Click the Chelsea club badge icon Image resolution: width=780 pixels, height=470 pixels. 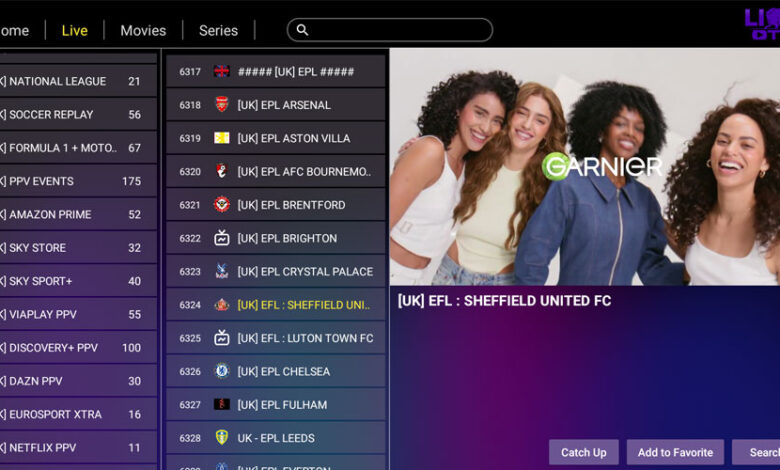tap(222, 371)
